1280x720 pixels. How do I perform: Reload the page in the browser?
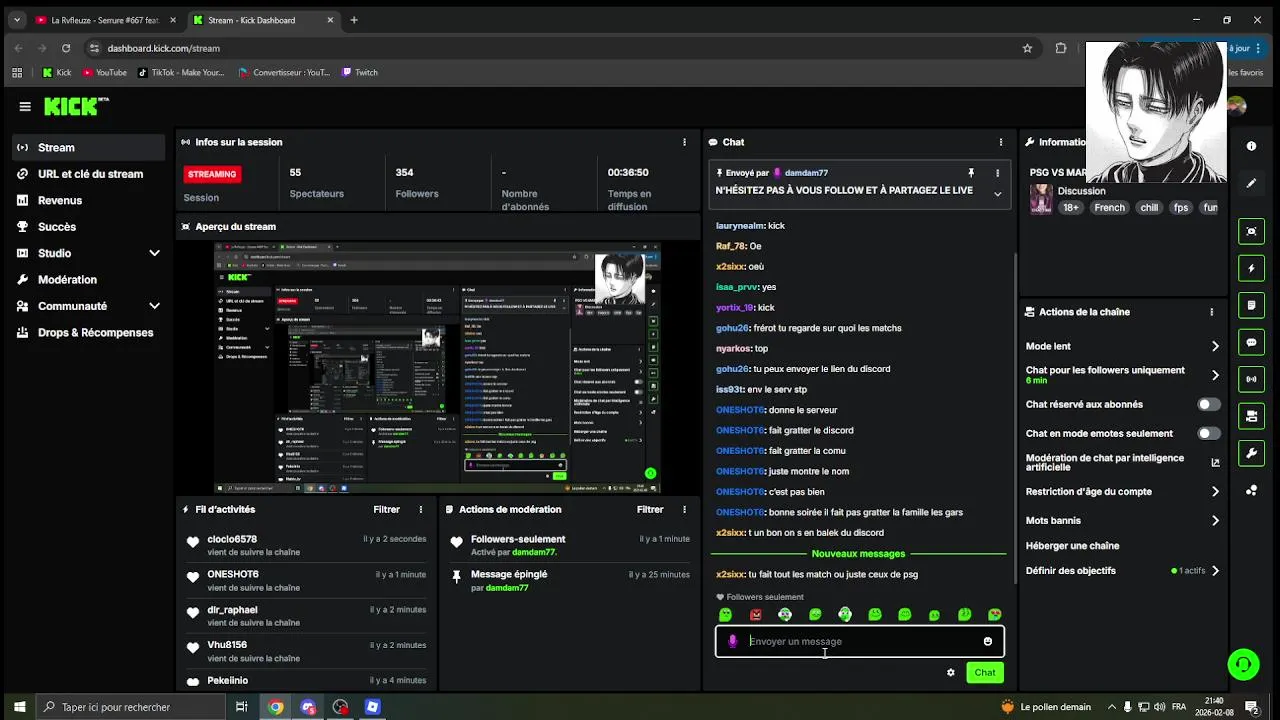pos(66,48)
